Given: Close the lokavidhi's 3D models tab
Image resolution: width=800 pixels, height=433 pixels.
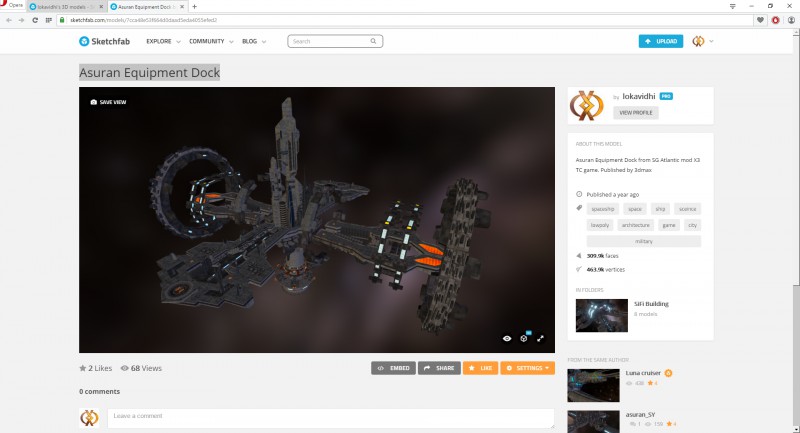Looking at the screenshot, I should coord(101,7).
